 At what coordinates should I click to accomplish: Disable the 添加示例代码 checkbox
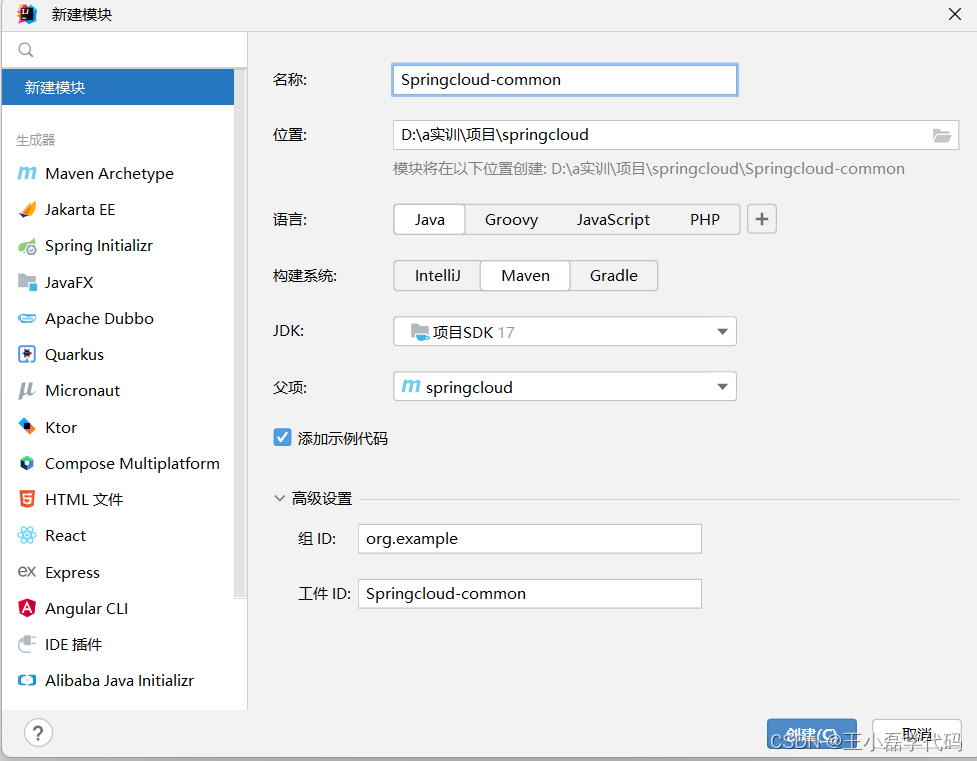pos(282,436)
